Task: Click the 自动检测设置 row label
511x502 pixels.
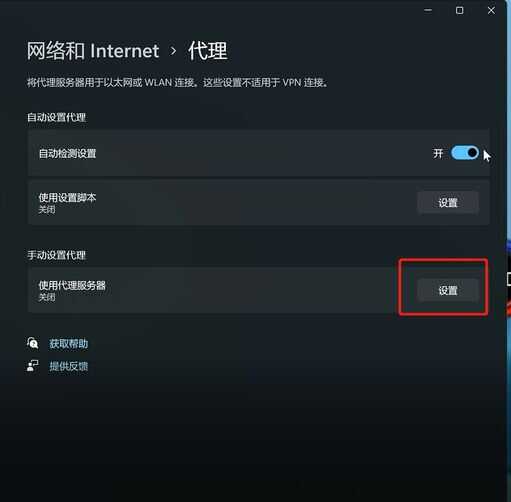Action: (67, 154)
